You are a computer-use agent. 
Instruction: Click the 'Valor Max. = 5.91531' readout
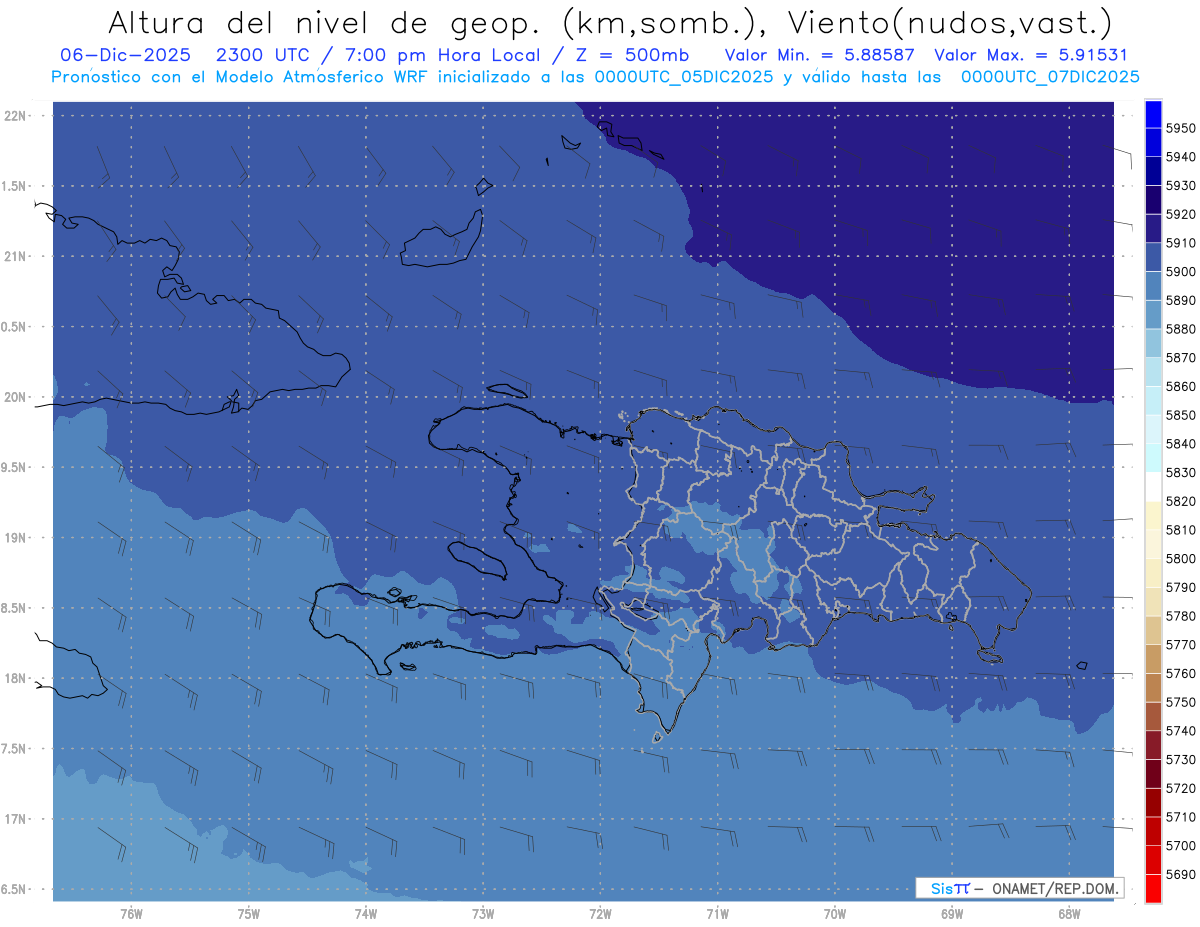tap(1030, 55)
